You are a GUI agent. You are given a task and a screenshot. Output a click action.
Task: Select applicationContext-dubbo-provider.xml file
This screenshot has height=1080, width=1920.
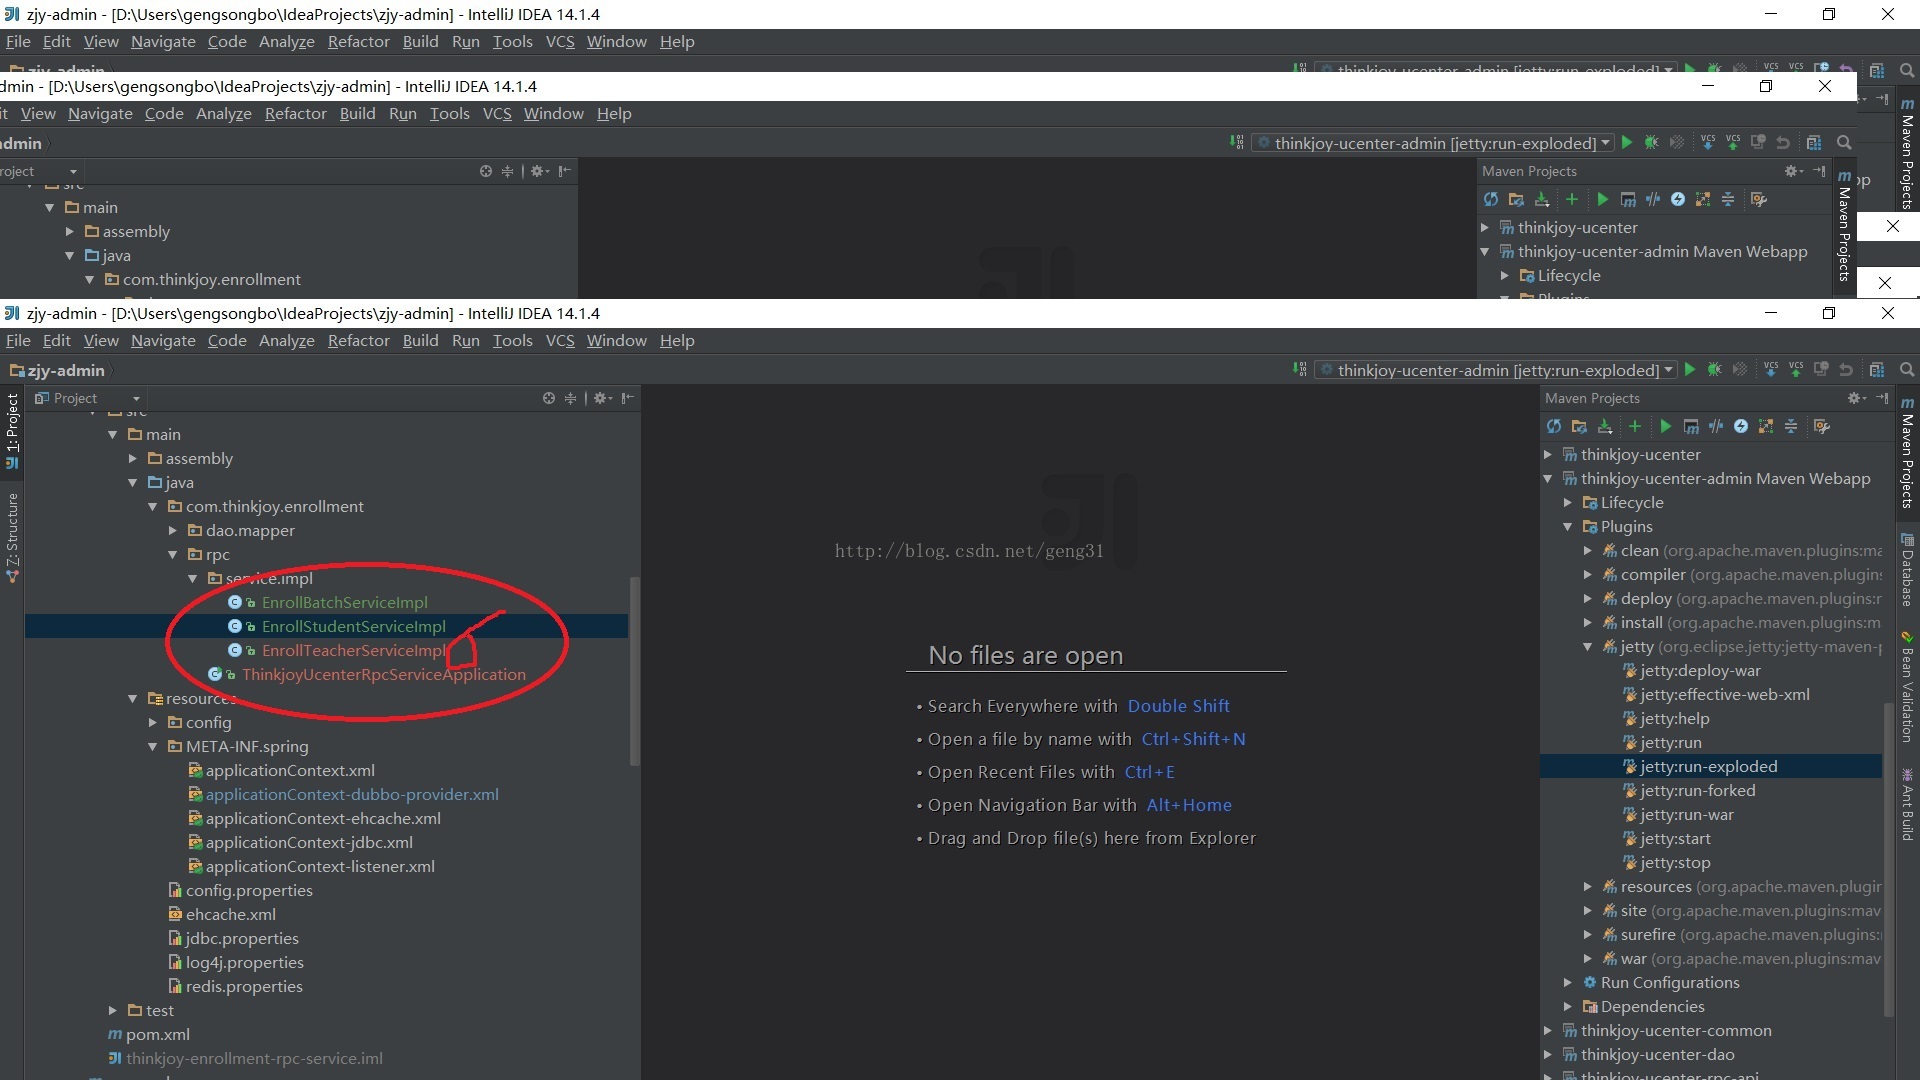(352, 794)
